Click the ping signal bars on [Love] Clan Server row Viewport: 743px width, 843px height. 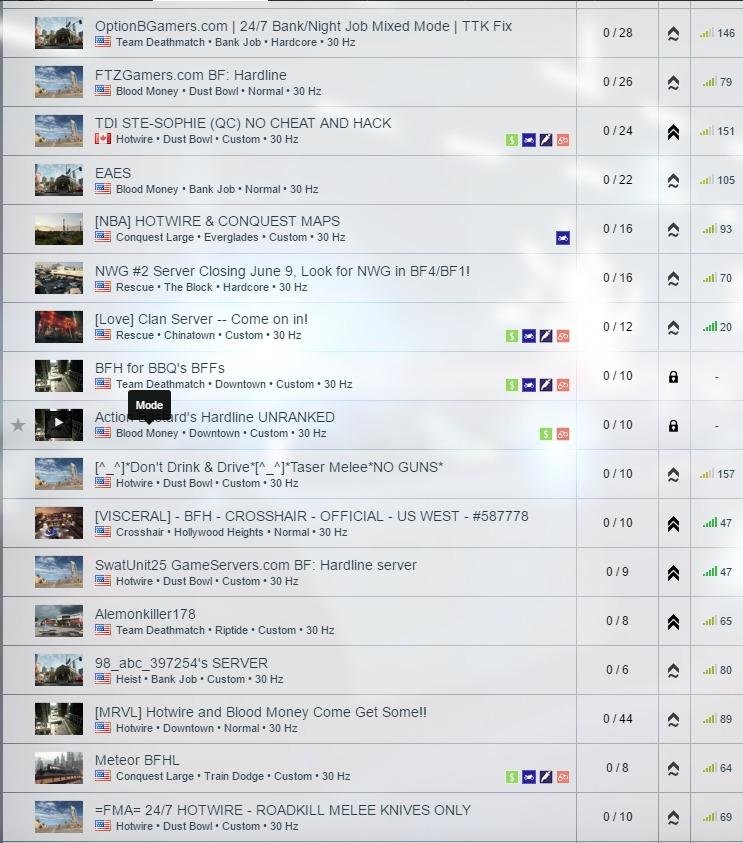(710, 327)
